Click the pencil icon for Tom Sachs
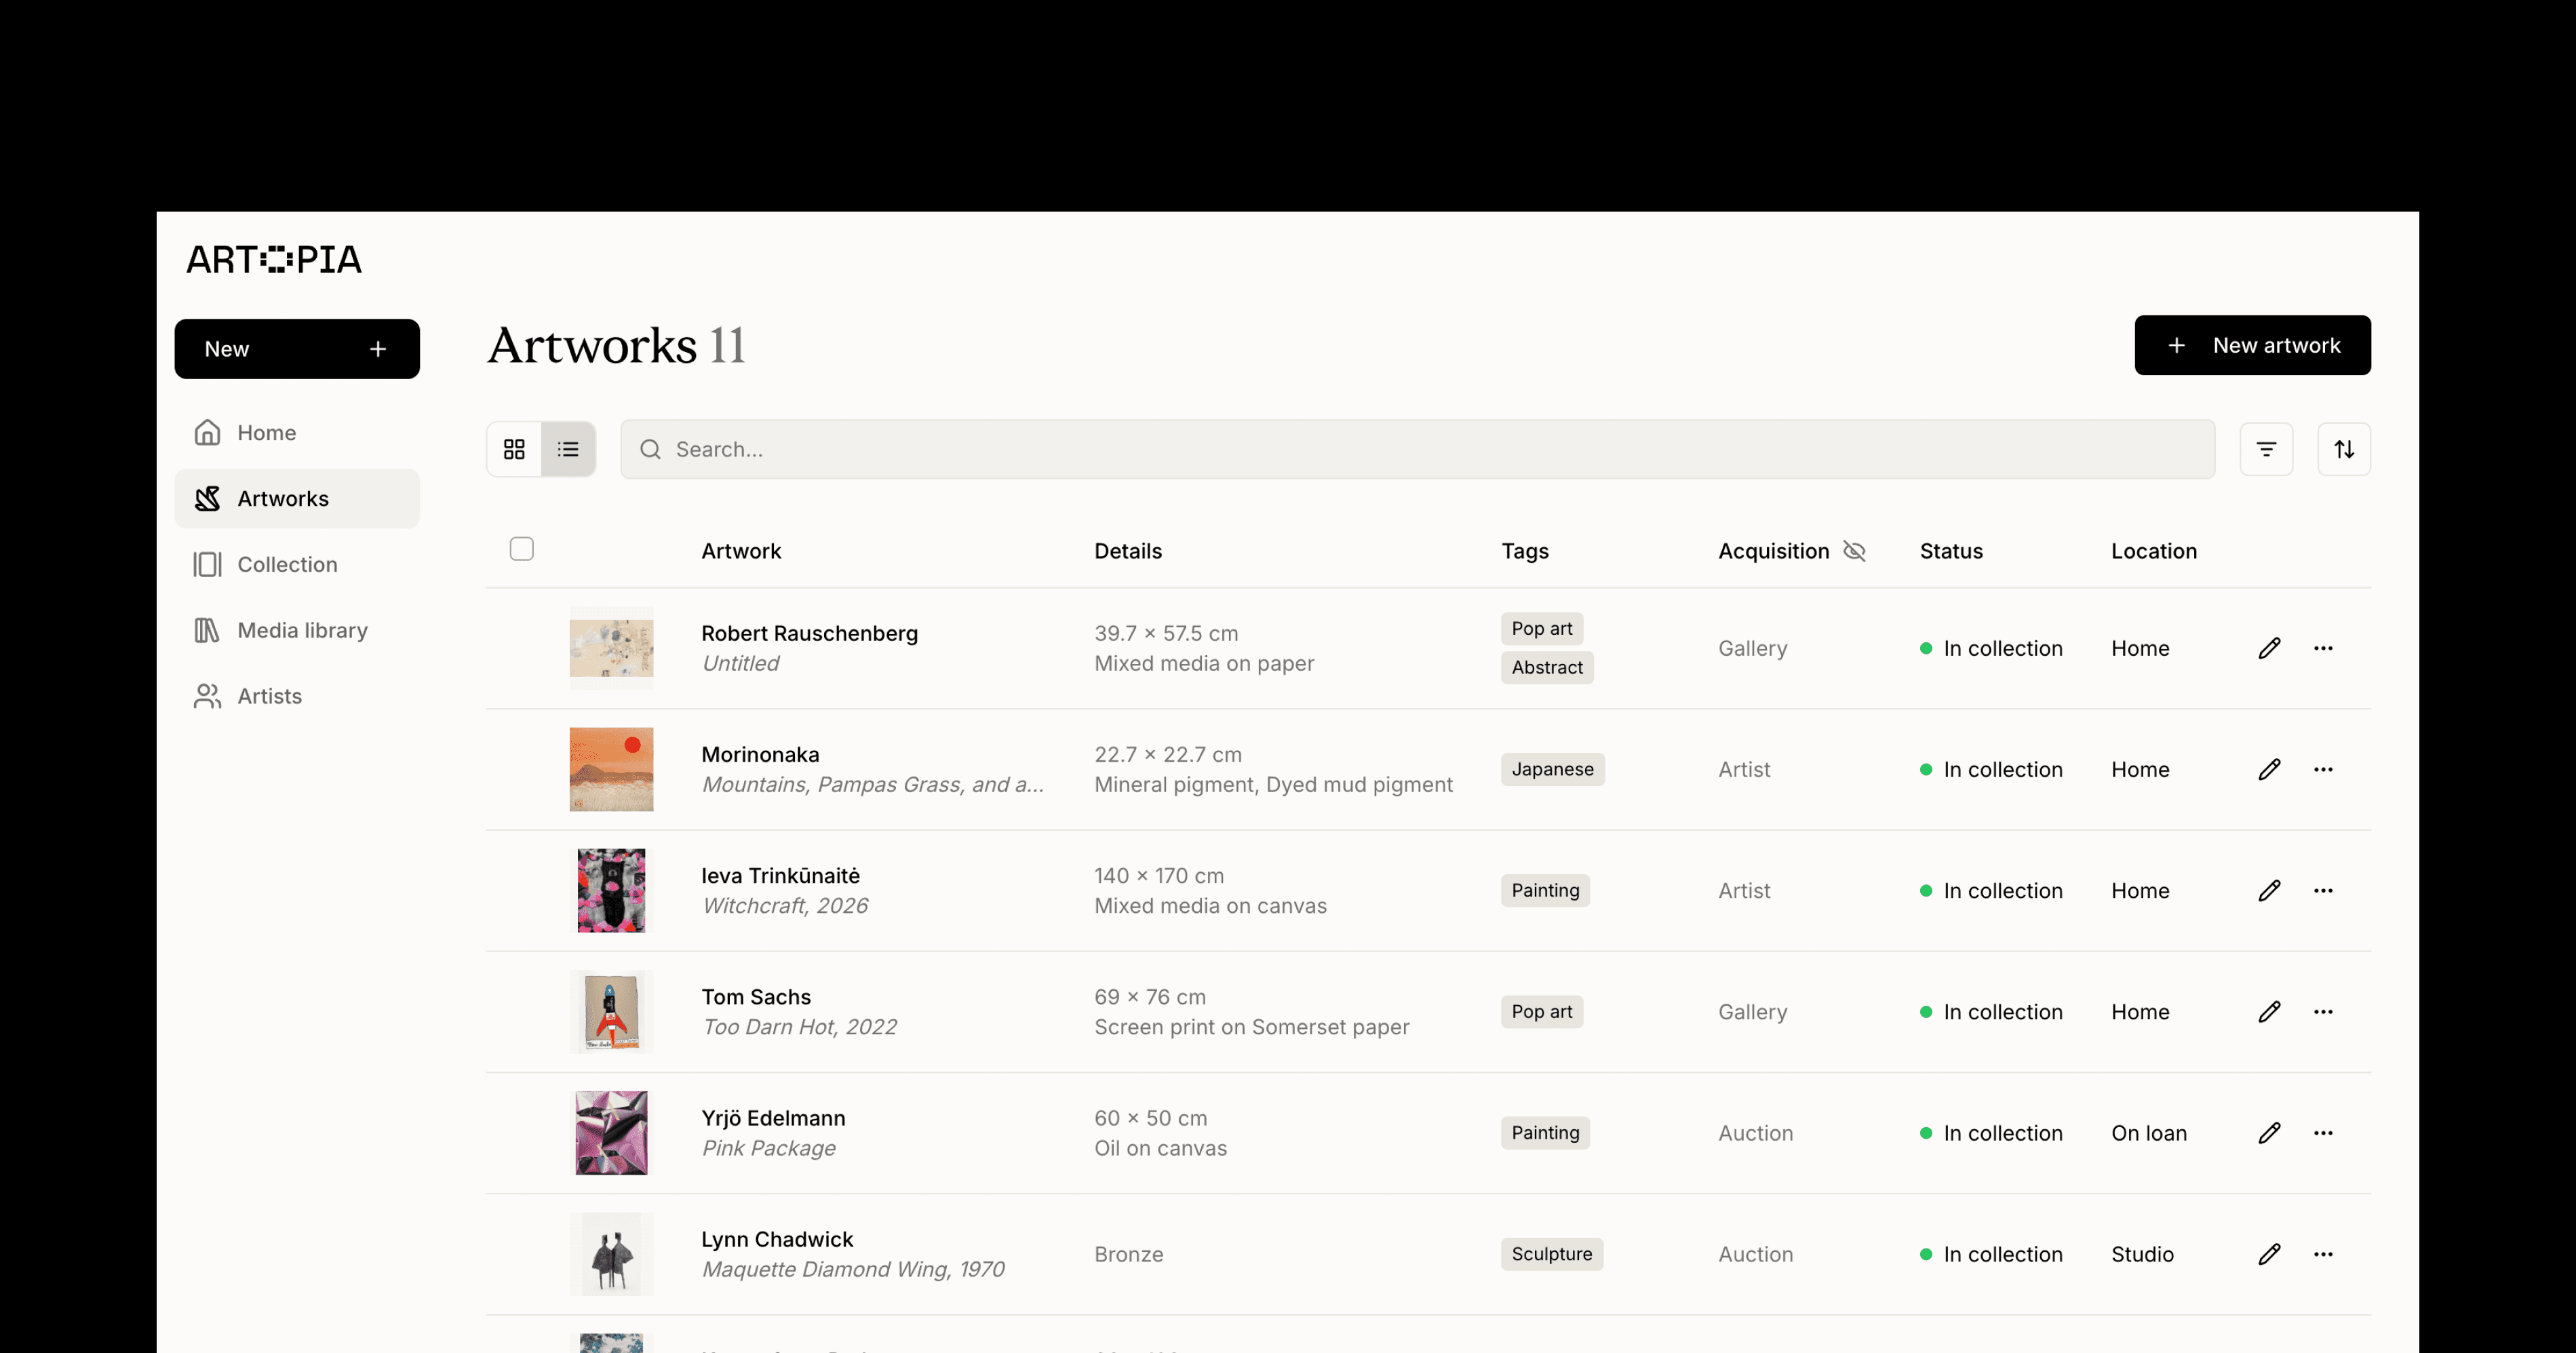The height and width of the screenshot is (1353, 2576). tap(2269, 1012)
